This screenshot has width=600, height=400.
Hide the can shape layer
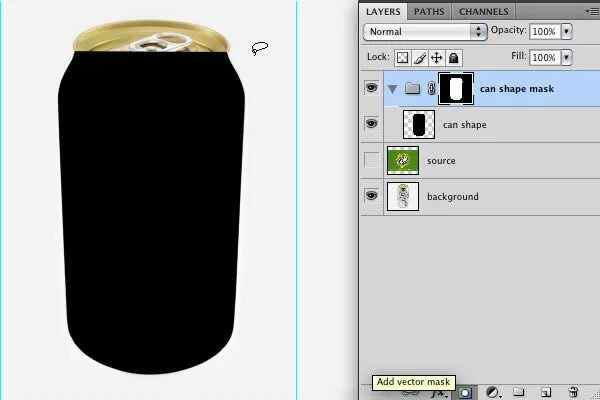pos(371,124)
